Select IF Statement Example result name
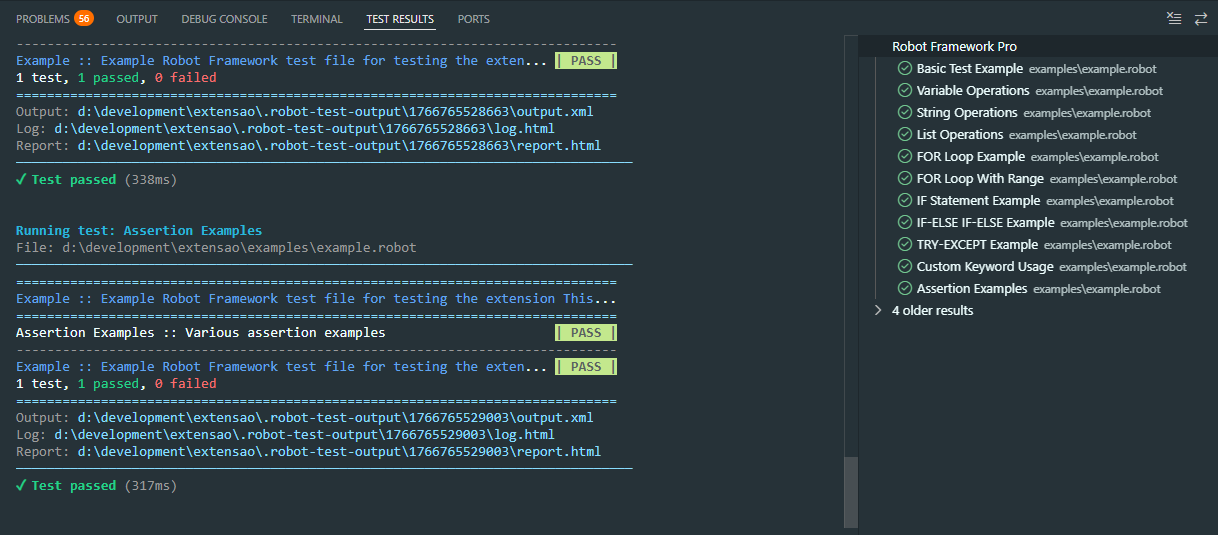The height and width of the screenshot is (535, 1218). [x=978, y=201]
